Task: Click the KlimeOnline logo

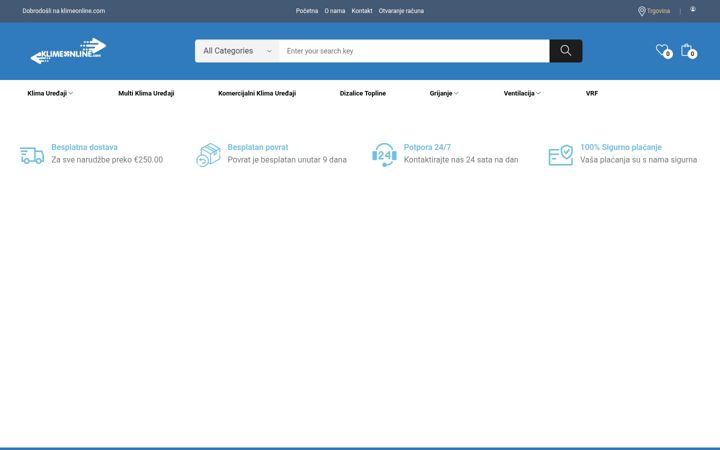Action: [x=68, y=51]
